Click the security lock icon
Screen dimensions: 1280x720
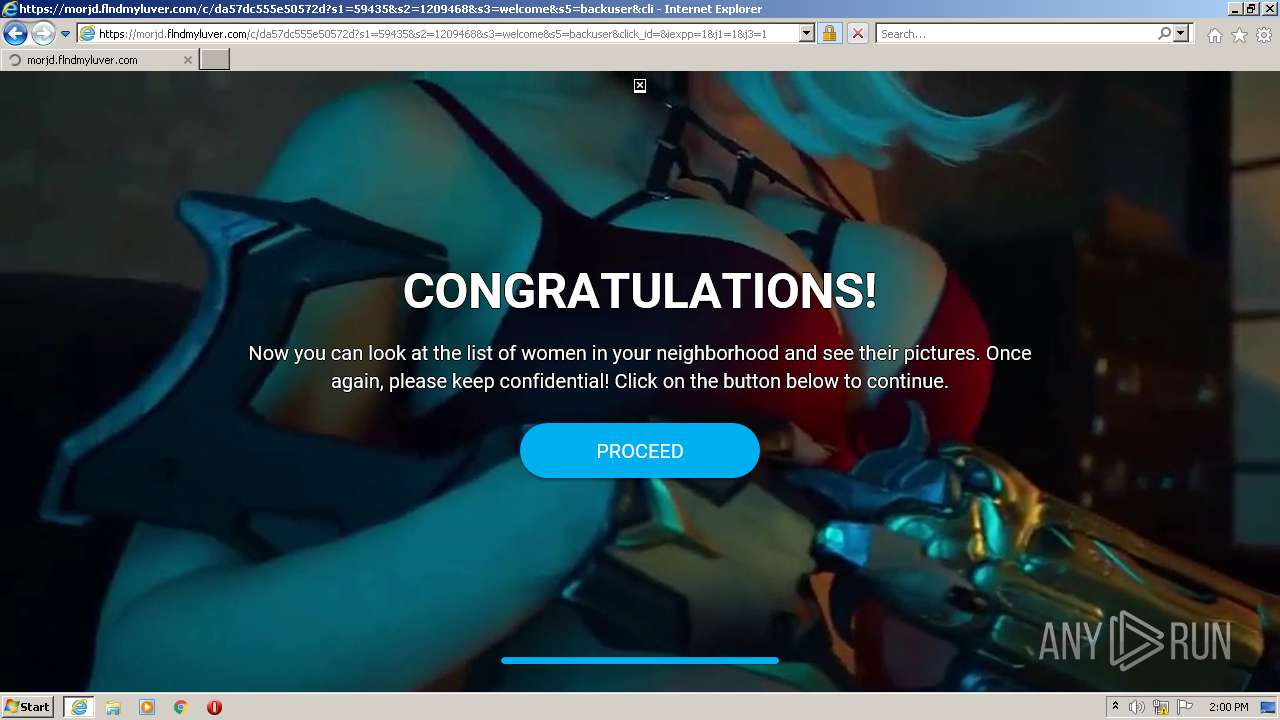[829, 34]
